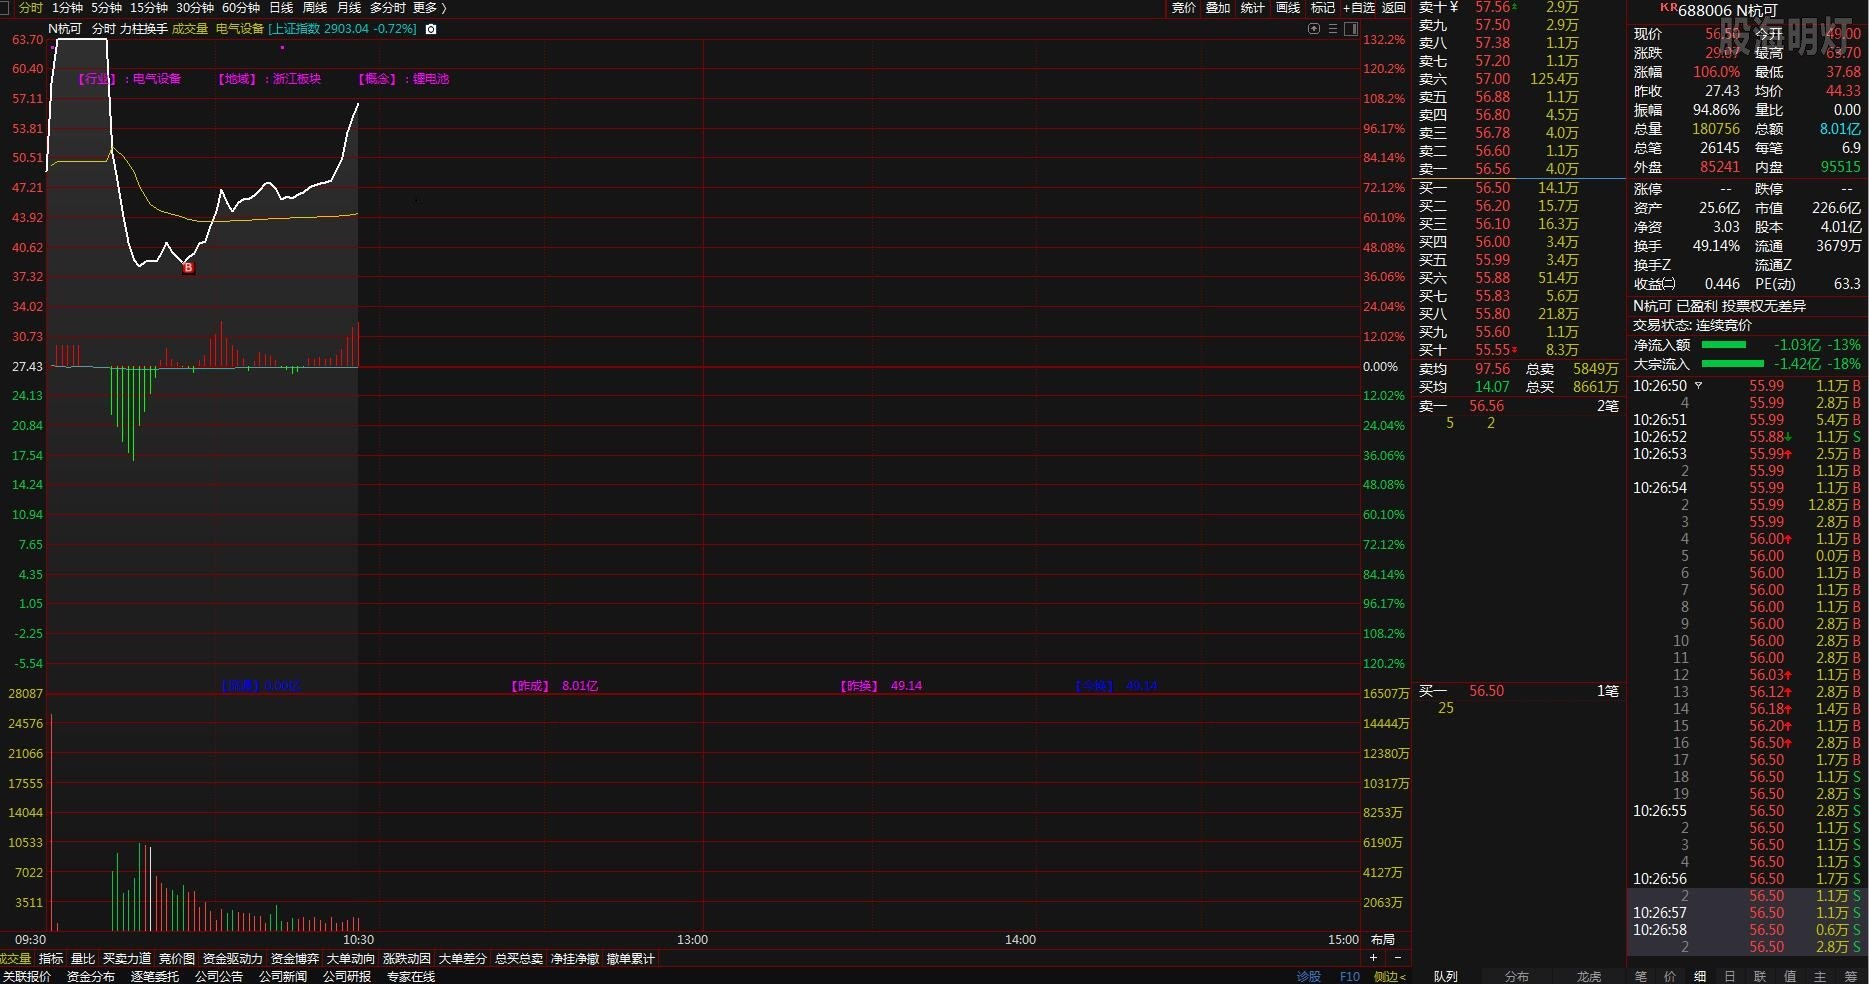
Task: Click the 标记 mark button
Action: [x=1323, y=7]
